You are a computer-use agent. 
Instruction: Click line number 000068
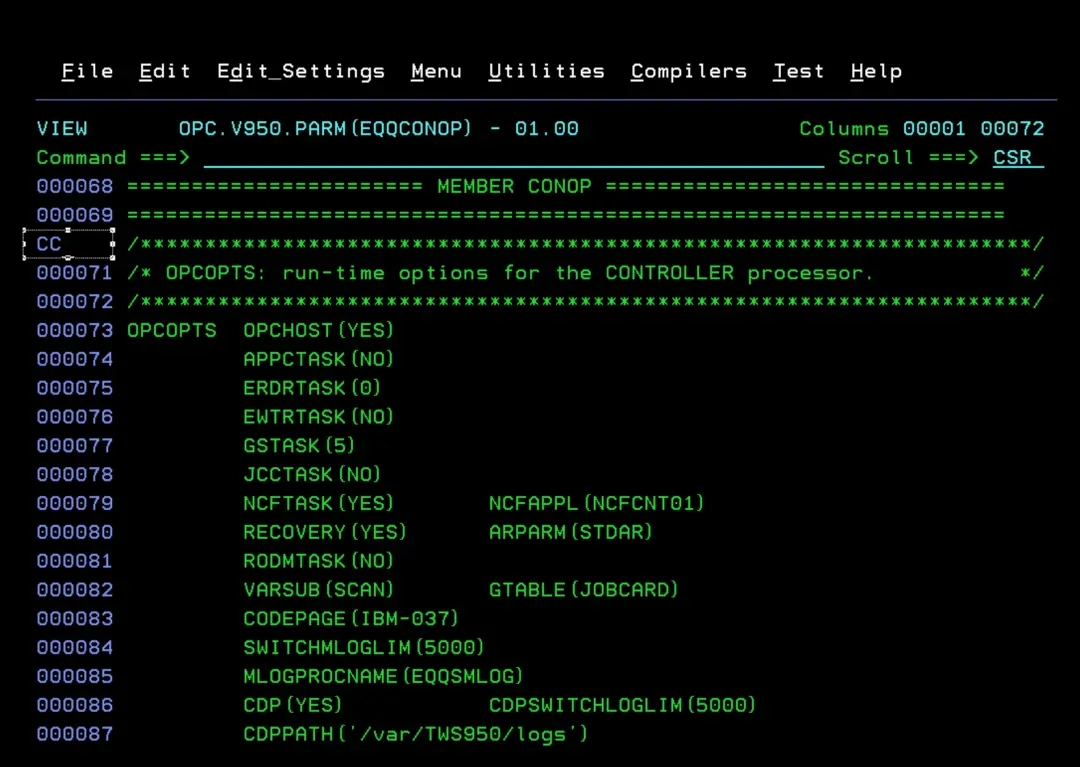tap(74, 187)
